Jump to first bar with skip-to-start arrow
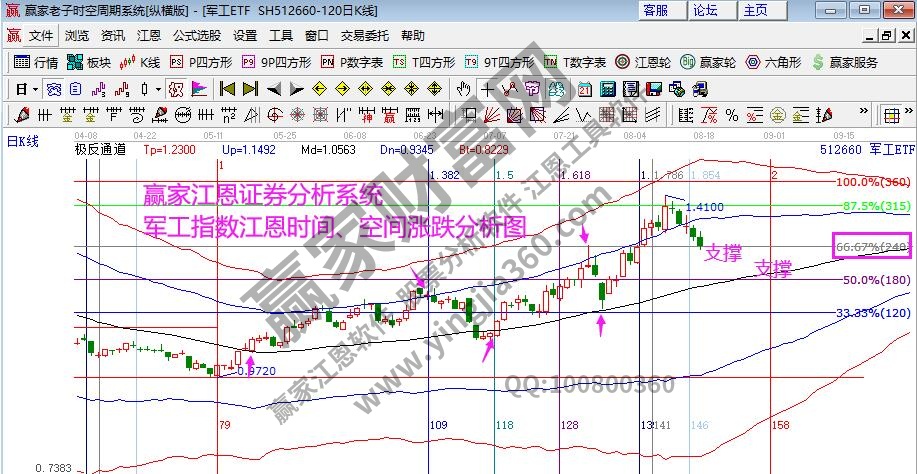Viewport: 917px width, 474px height. click(x=226, y=88)
